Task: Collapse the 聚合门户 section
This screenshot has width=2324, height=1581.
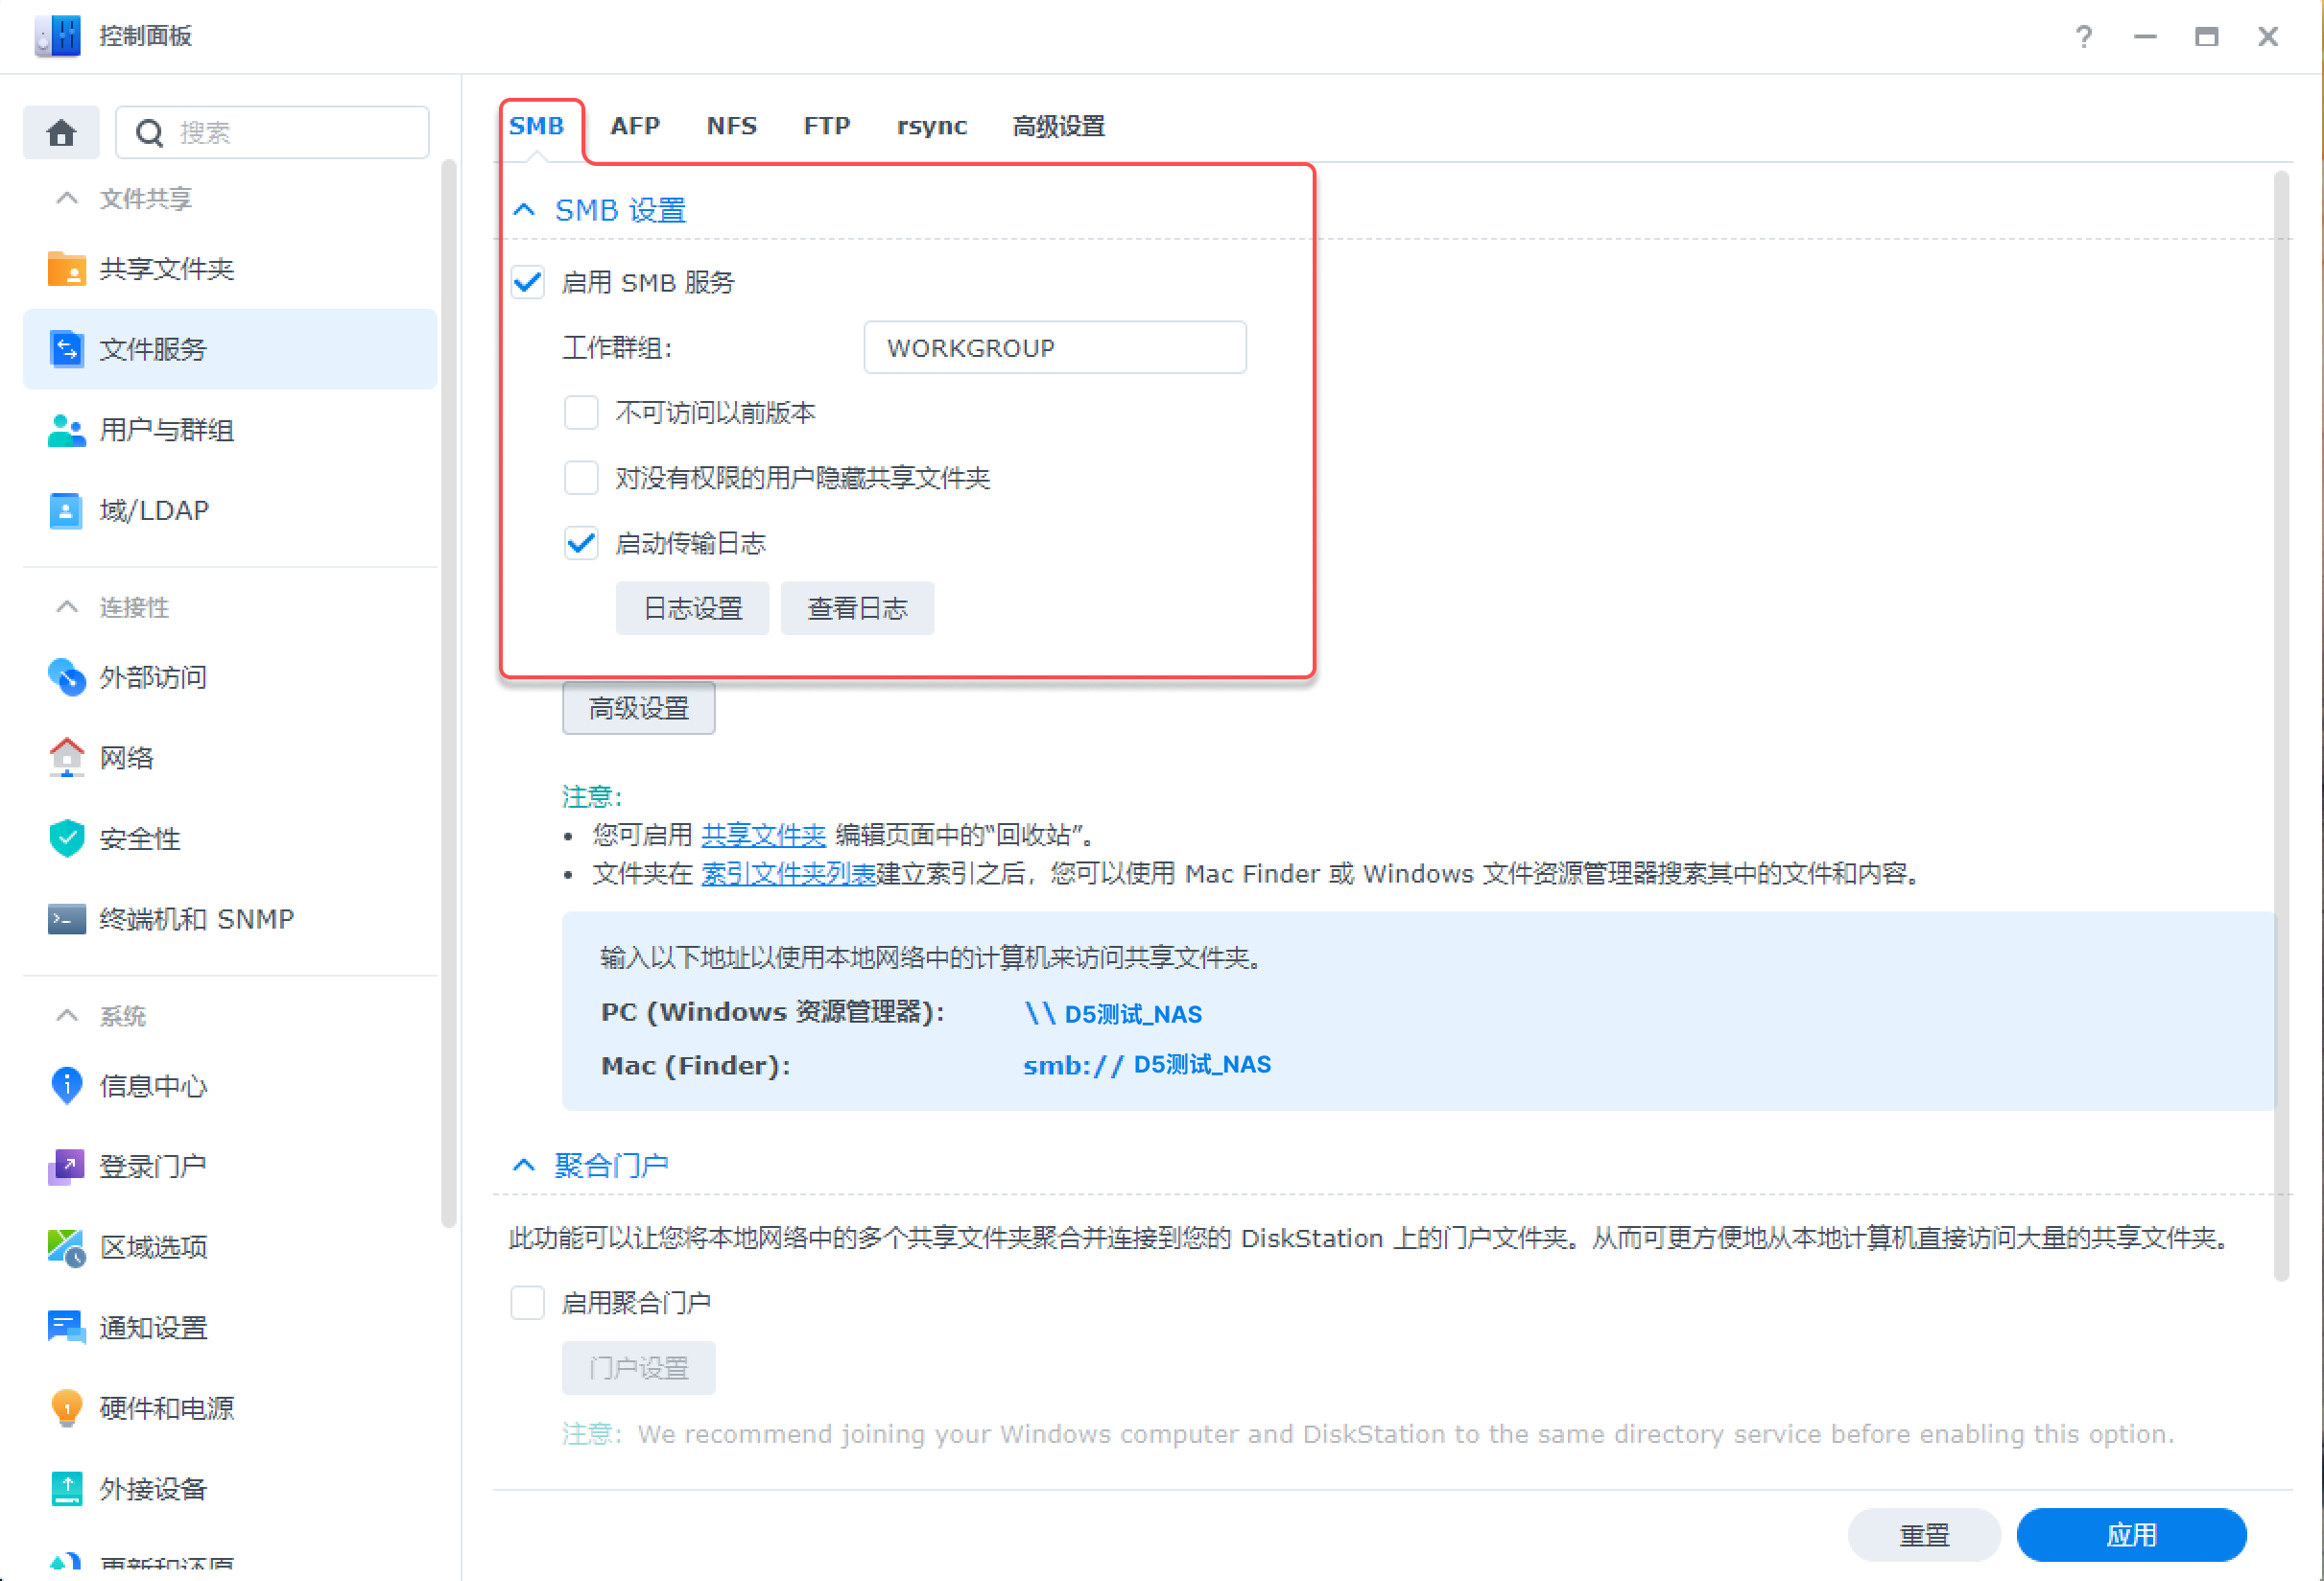Action: pos(524,1165)
